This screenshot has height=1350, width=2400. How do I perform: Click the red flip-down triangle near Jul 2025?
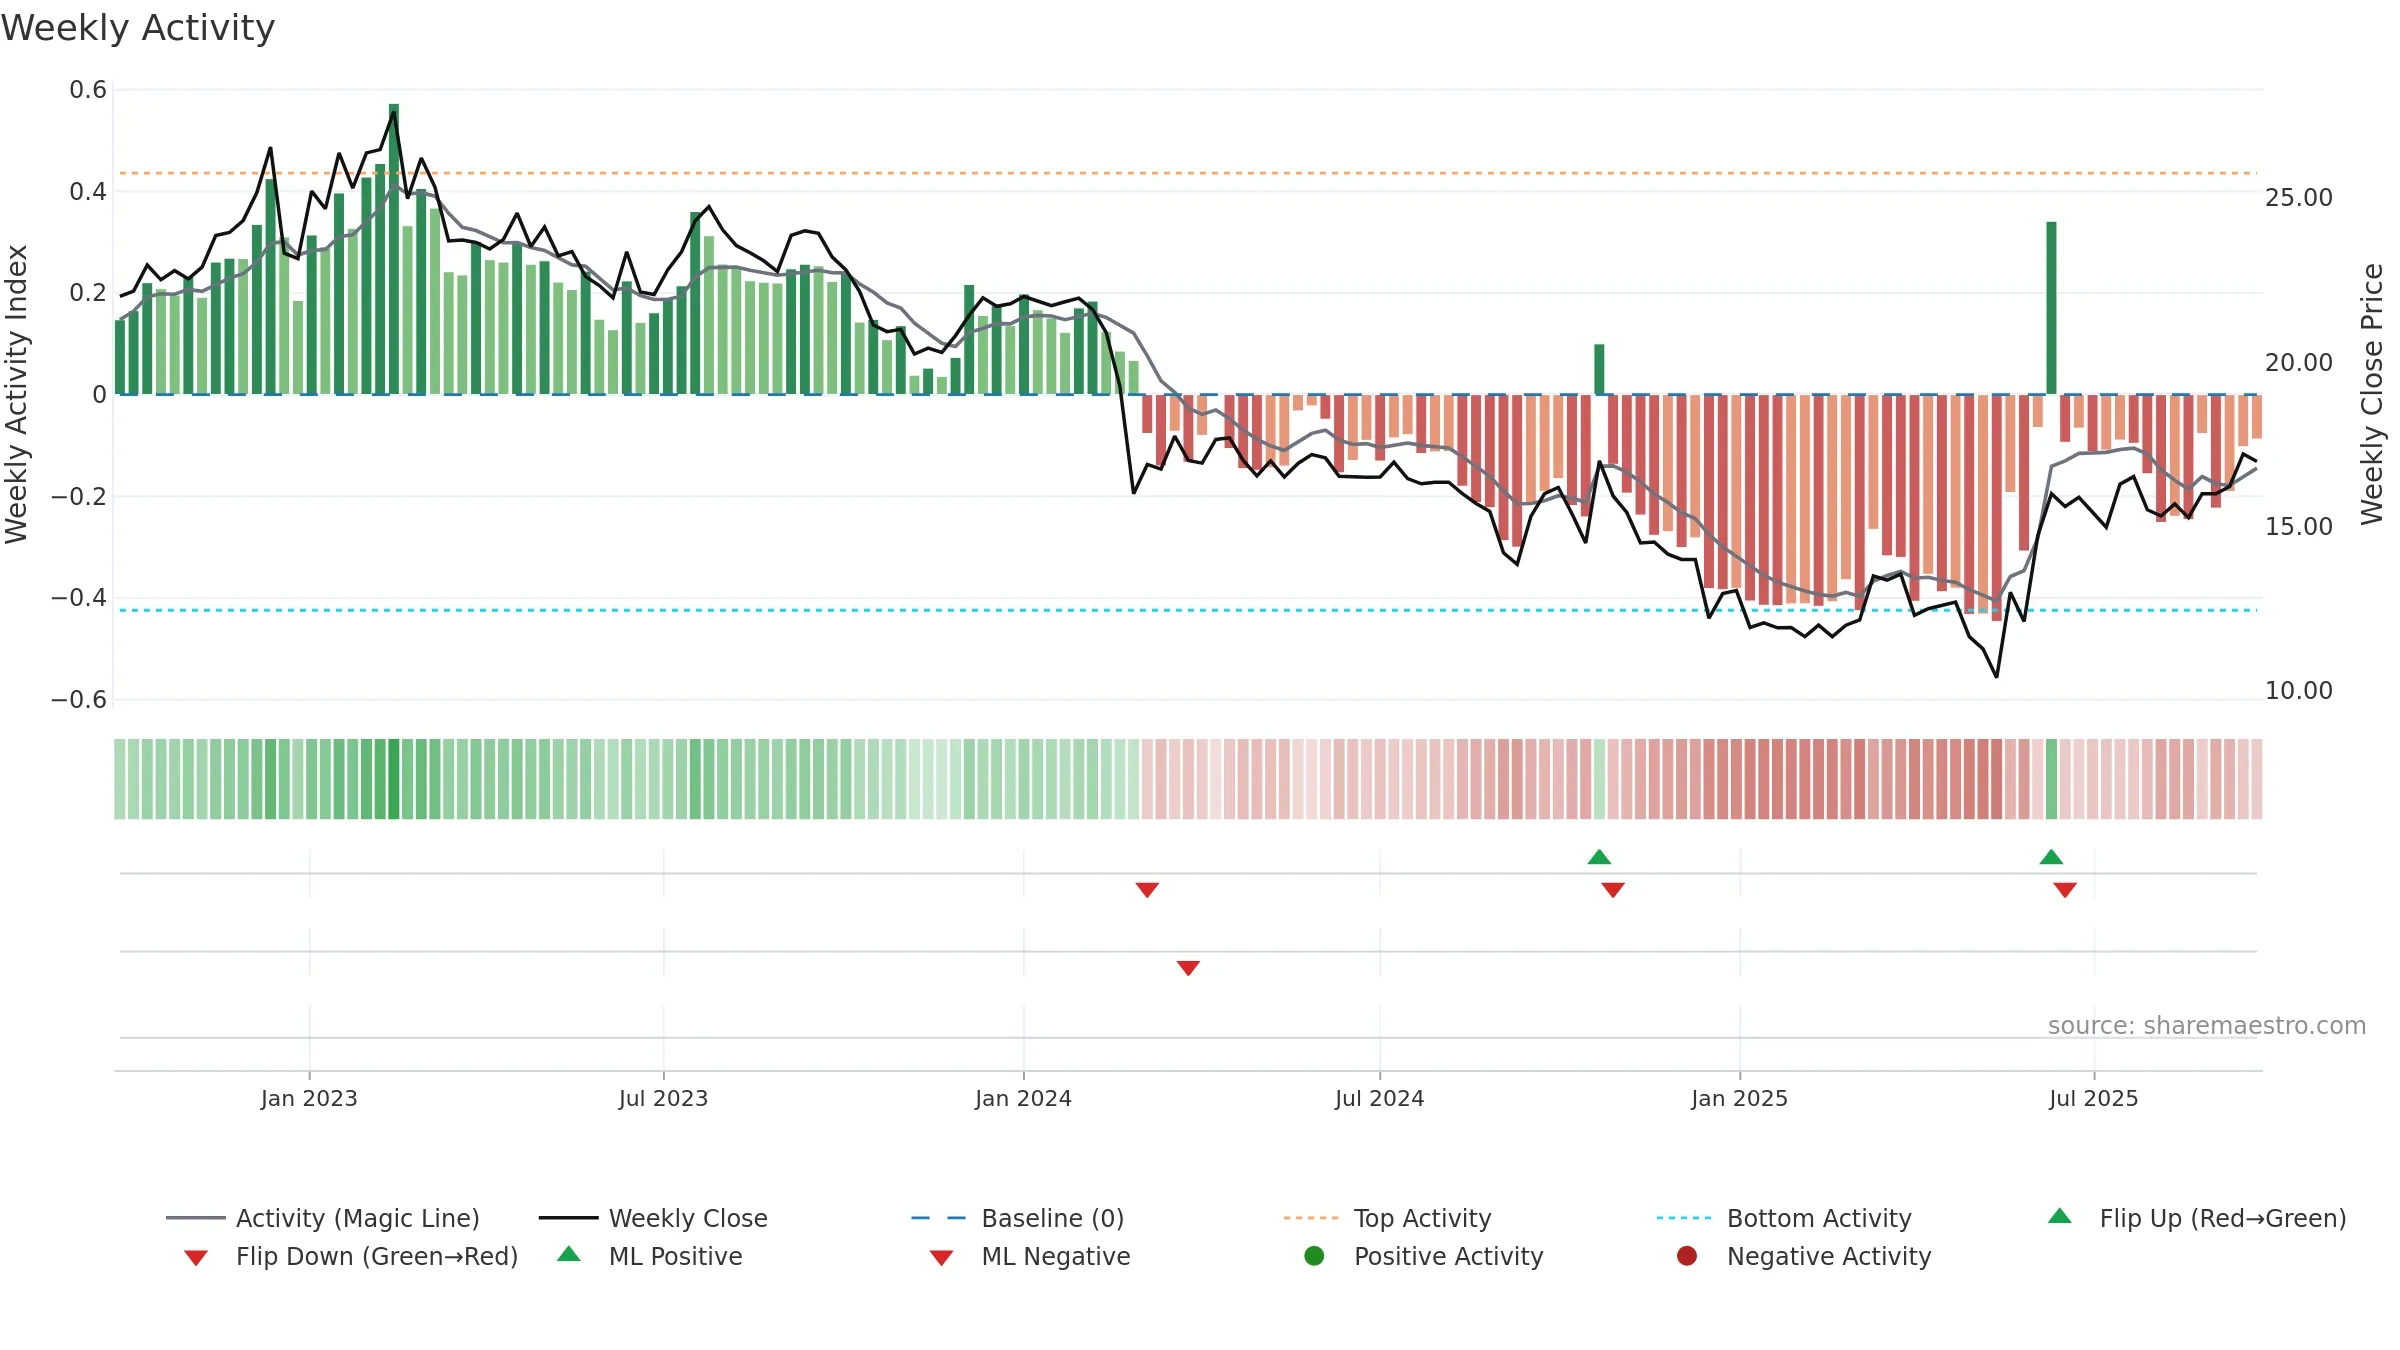(x=2065, y=890)
